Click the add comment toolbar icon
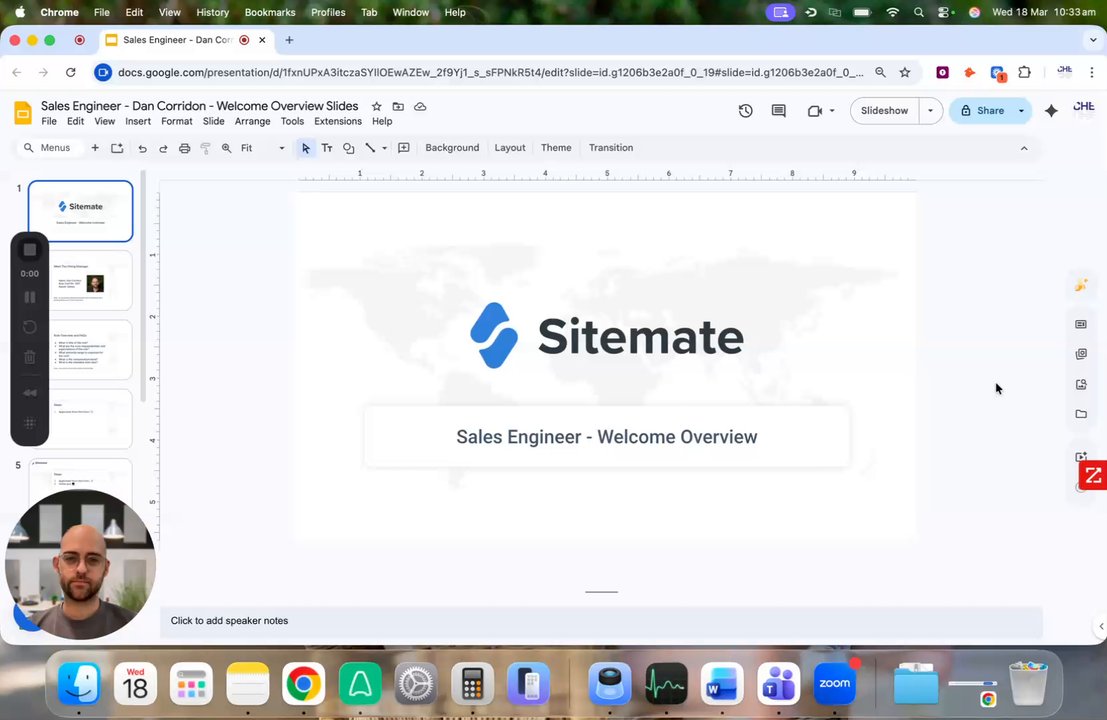 click(404, 148)
